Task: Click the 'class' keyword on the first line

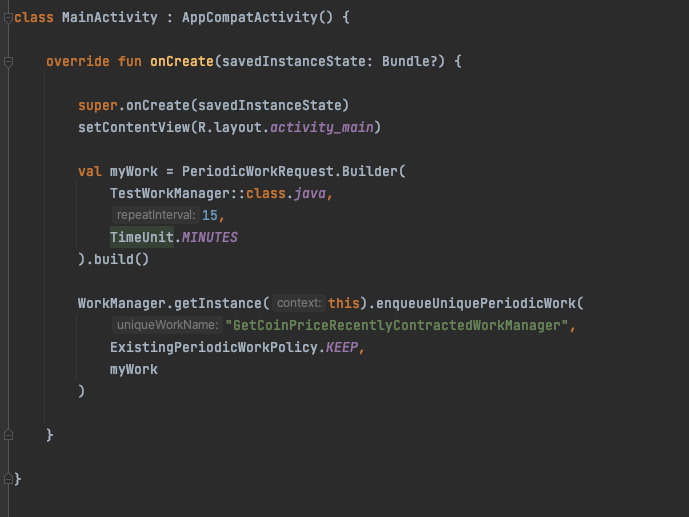Action: coord(34,18)
